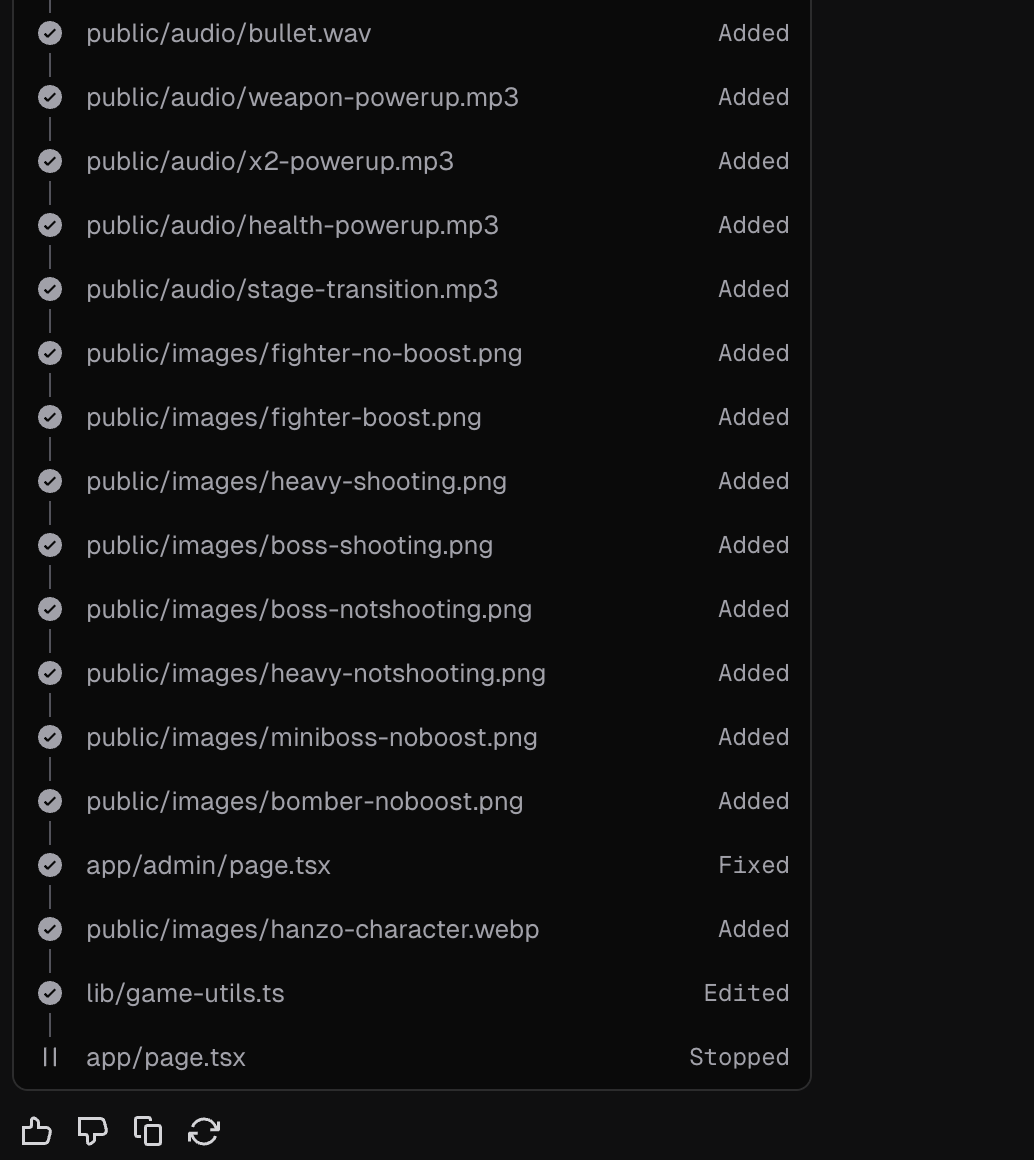Select the app/page.tsx file entry
The width and height of the screenshot is (1034, 1160).
coord(166,1057)
